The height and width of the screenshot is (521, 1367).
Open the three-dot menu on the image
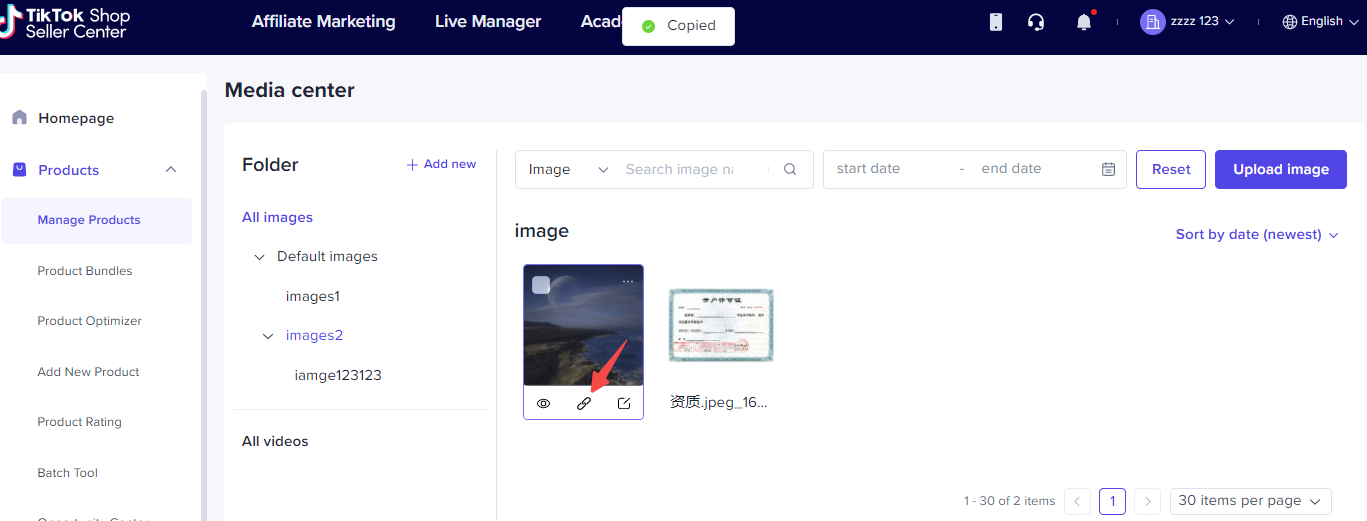628,282
